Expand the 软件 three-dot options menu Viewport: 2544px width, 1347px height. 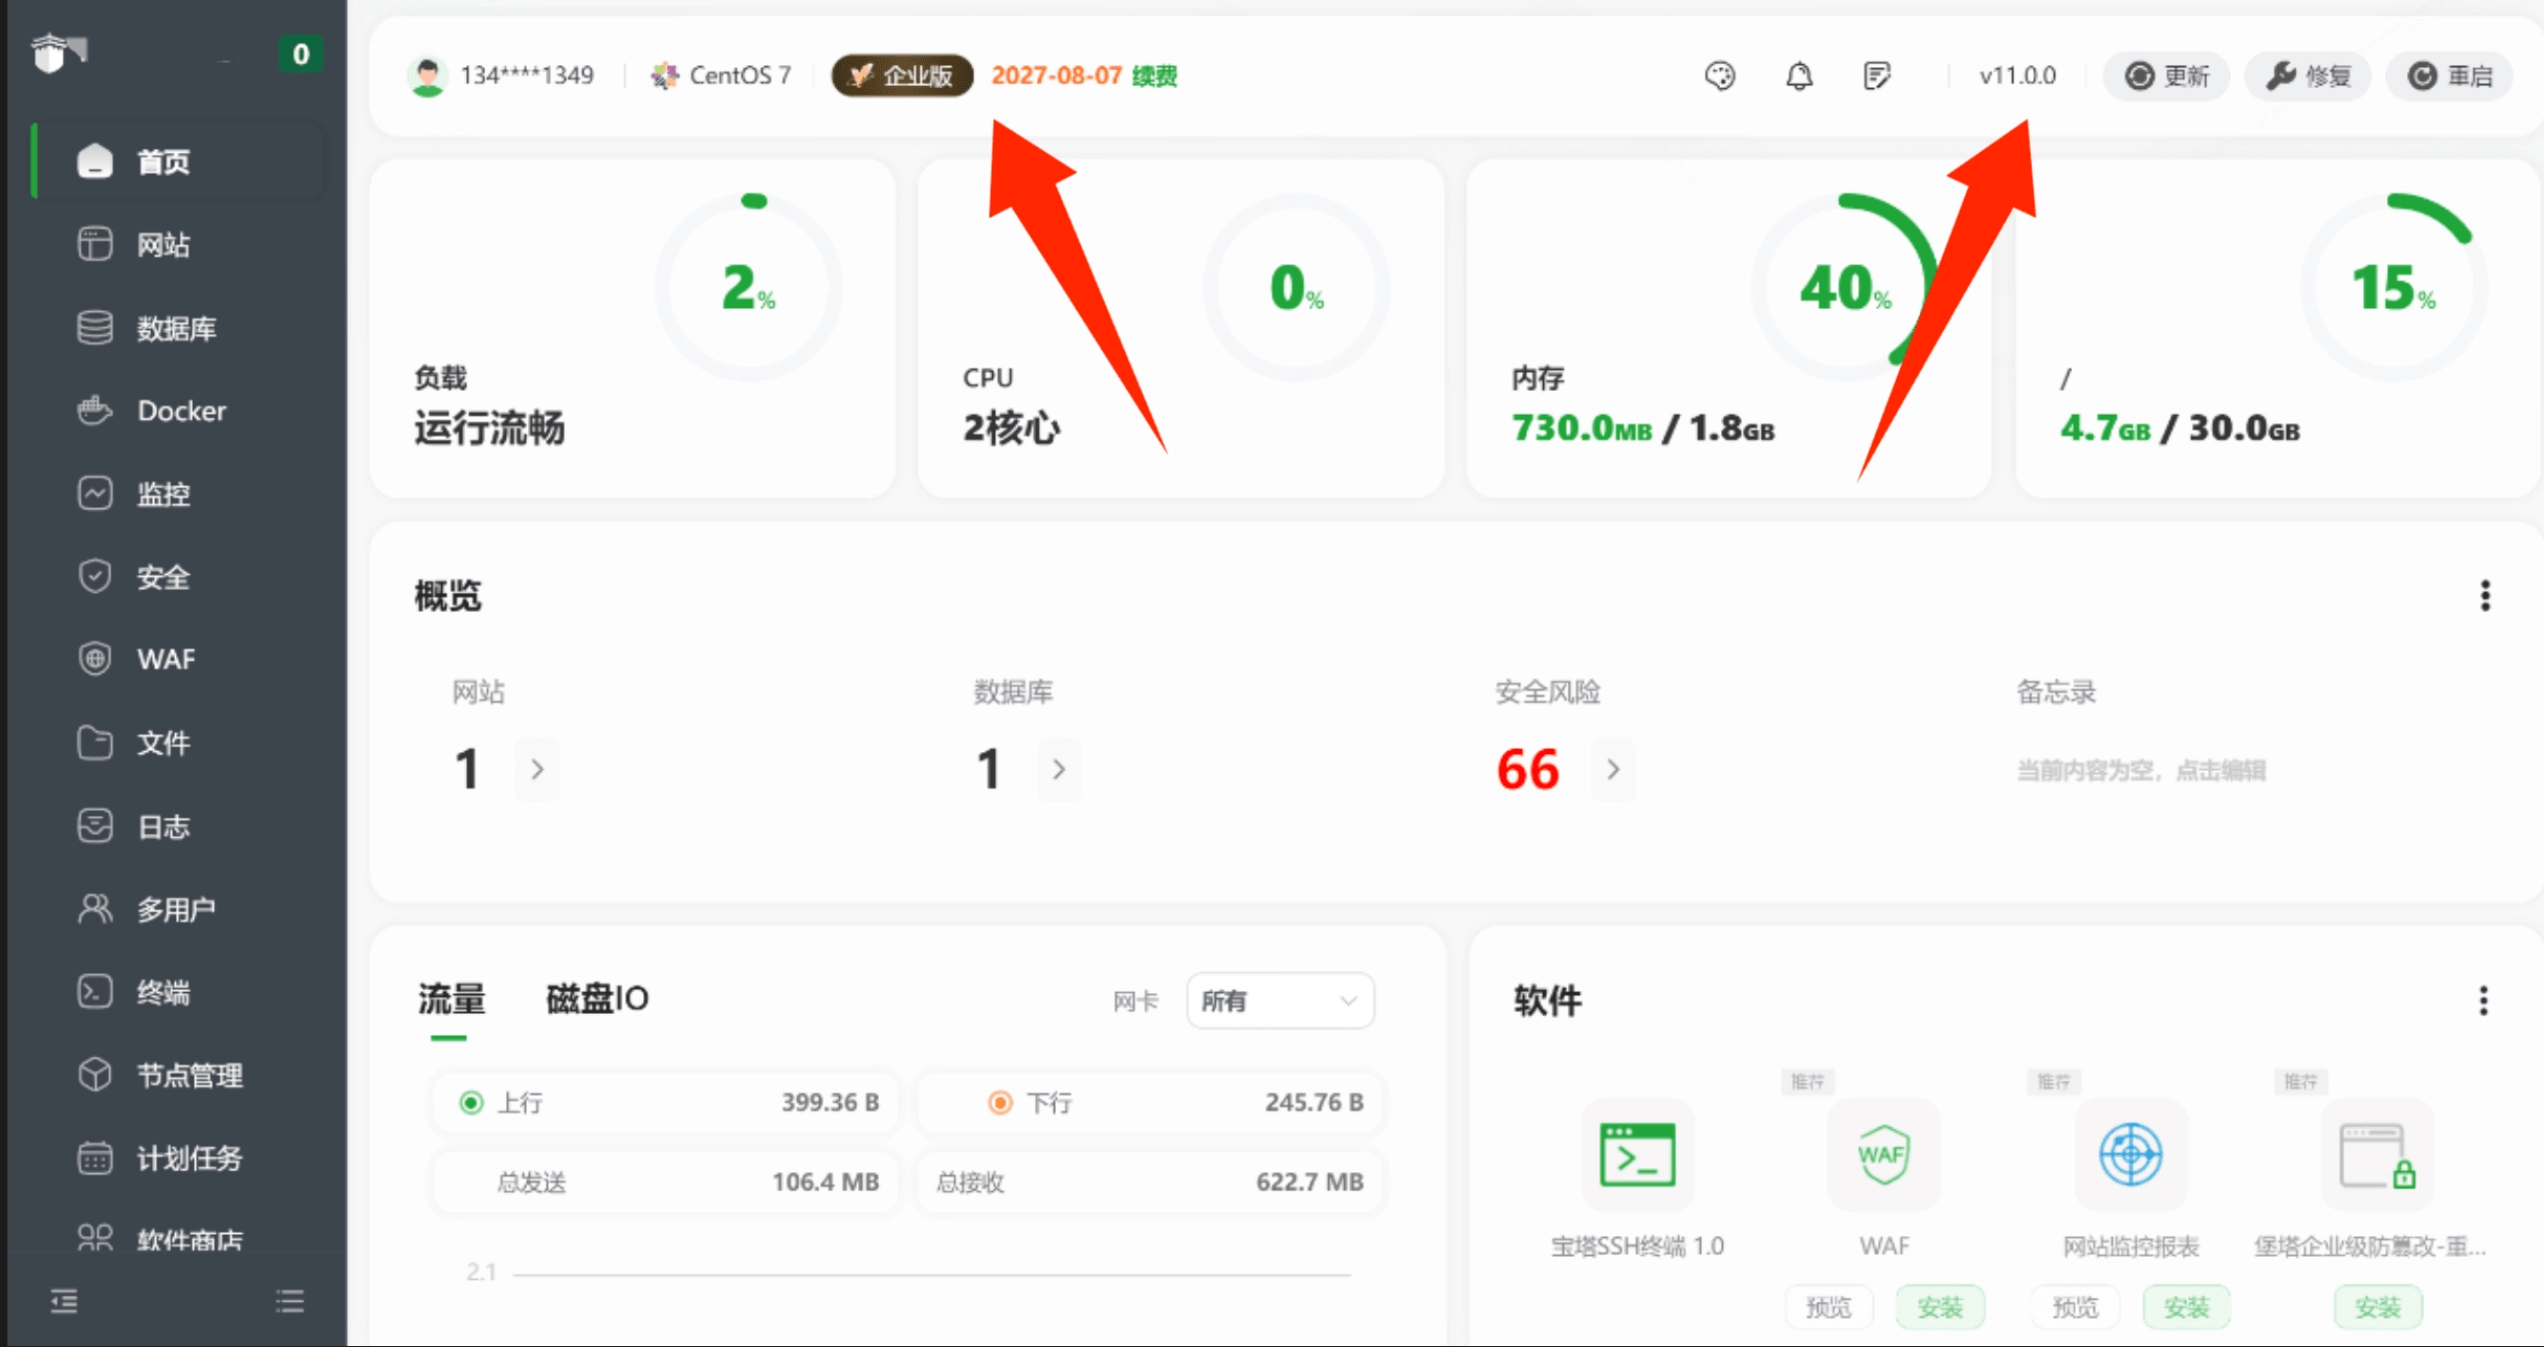click(x=2483, y=1000)
